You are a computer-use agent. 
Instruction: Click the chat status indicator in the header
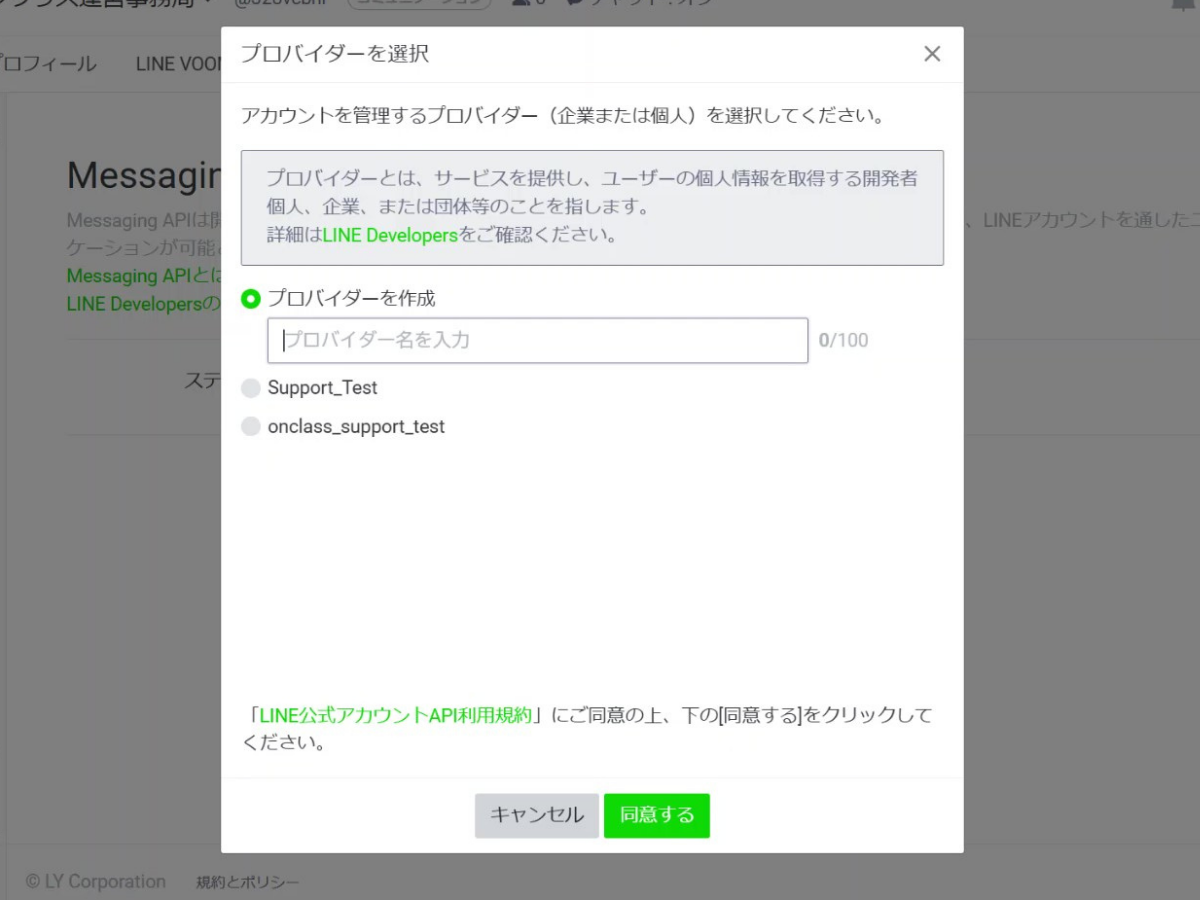(x=640, y=3)
